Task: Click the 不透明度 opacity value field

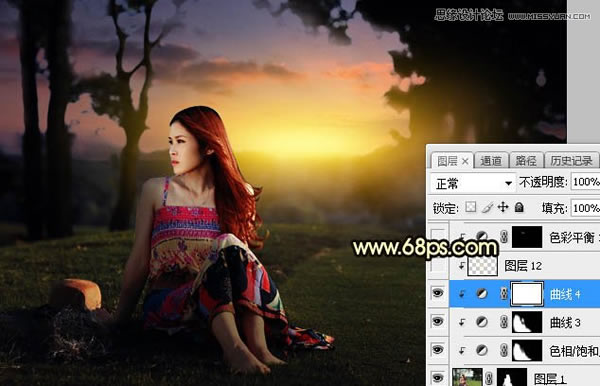Action: [x=585, y=182]
